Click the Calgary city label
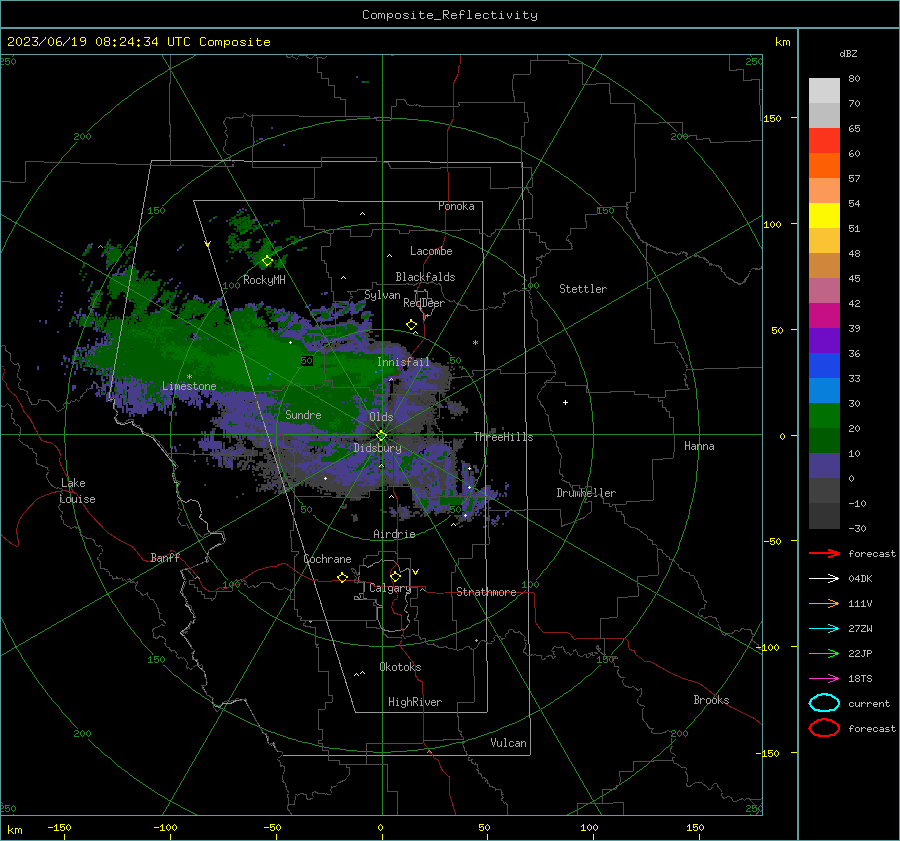 pos(390,588)
